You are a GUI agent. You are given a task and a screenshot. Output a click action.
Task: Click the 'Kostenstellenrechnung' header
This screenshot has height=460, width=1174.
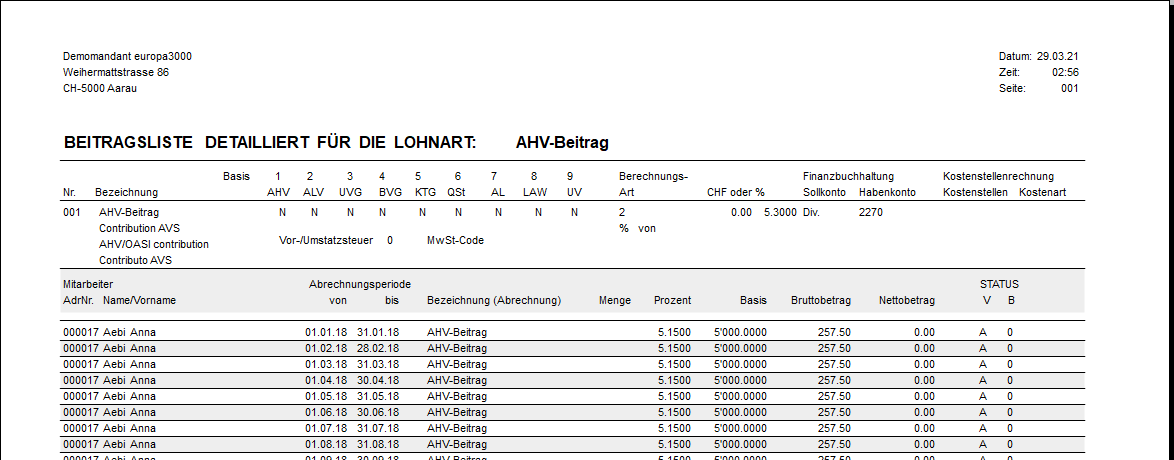998,177
